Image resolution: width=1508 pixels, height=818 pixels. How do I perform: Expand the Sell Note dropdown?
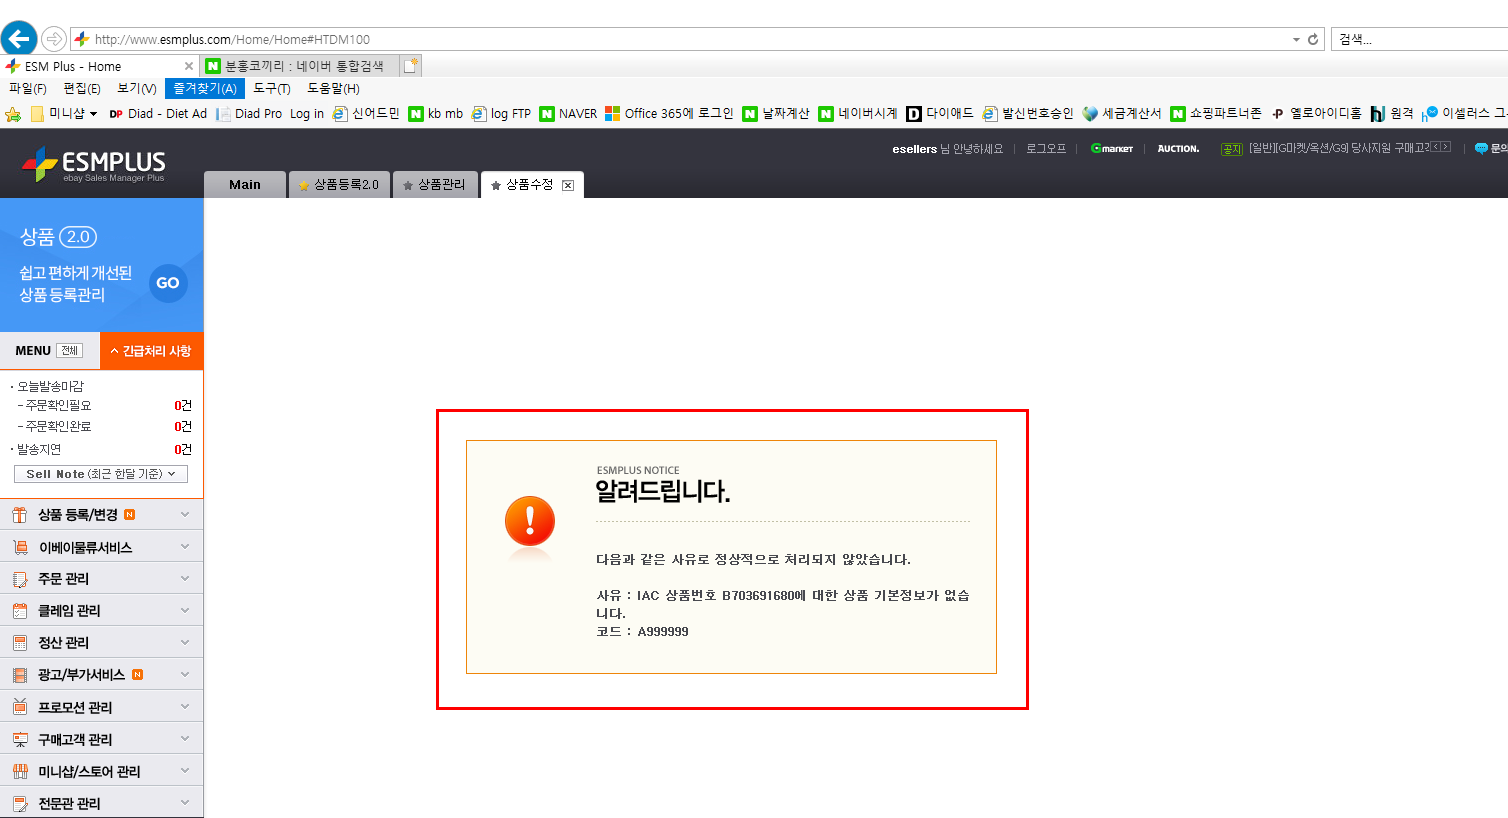tap(101, 474)
